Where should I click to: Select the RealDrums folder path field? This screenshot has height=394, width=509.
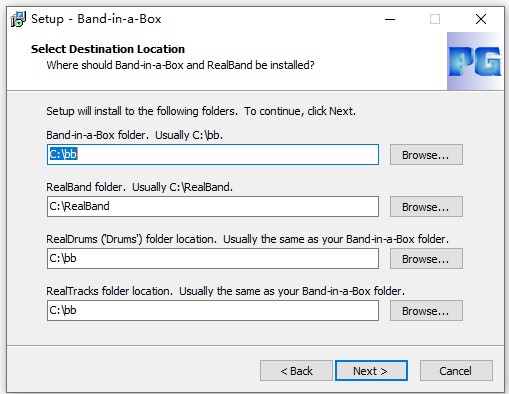tap(213, 258)
